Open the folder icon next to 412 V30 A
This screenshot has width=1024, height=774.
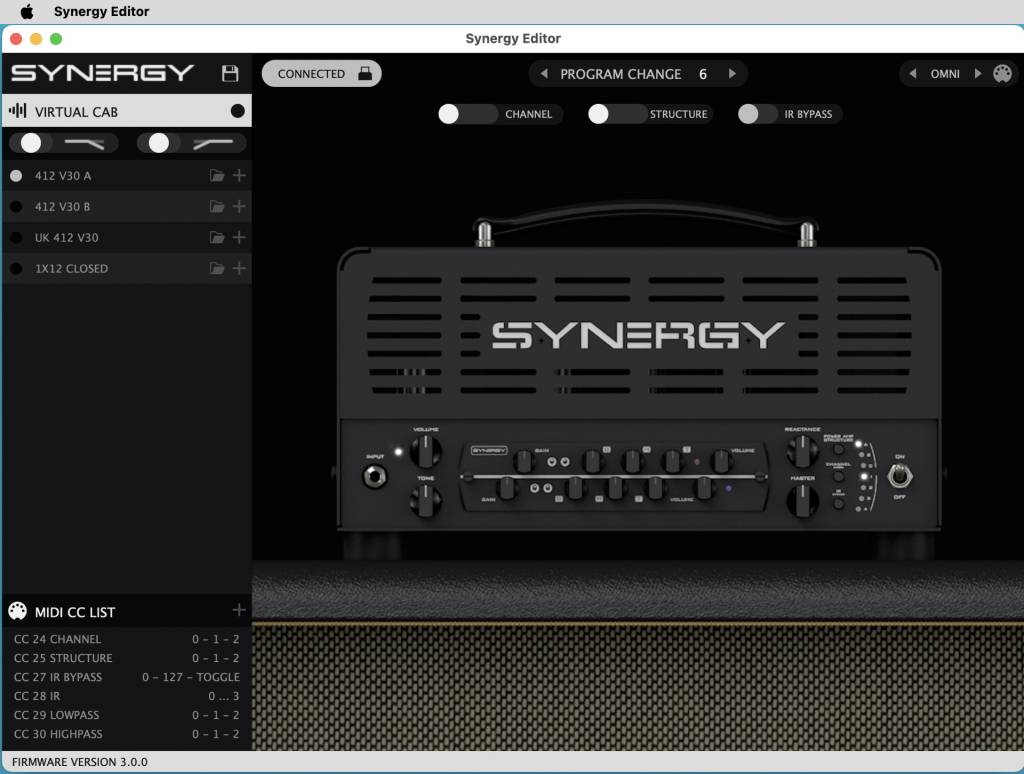[218, 175]
